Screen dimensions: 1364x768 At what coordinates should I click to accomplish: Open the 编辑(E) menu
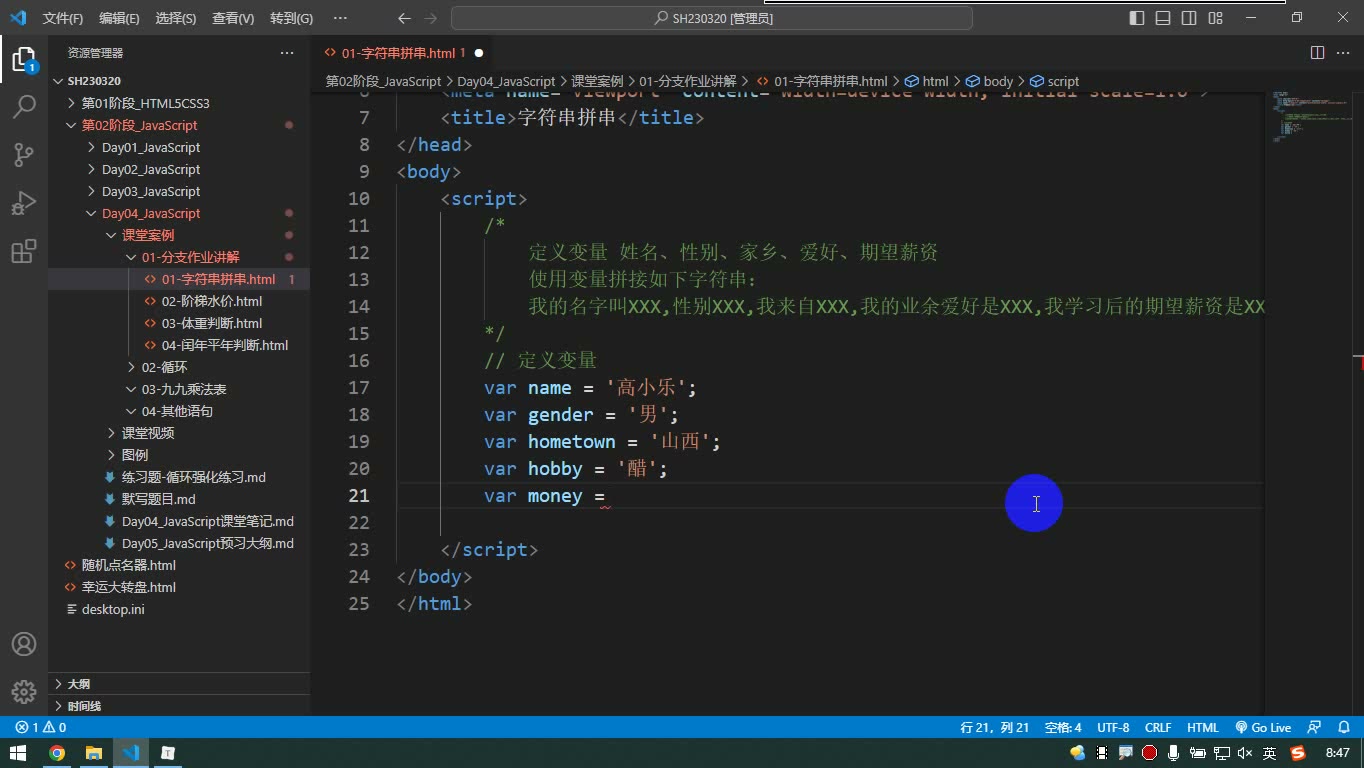tap(119, 18)
